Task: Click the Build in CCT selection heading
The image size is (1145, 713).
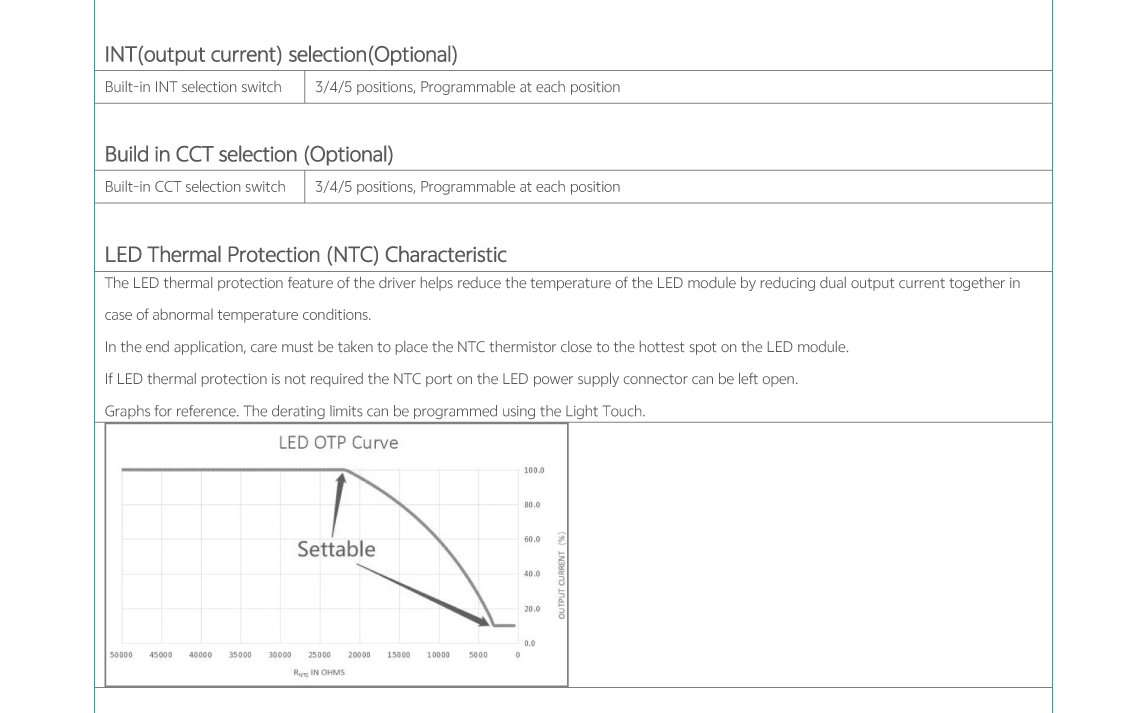Action: (x=249, y=154)
